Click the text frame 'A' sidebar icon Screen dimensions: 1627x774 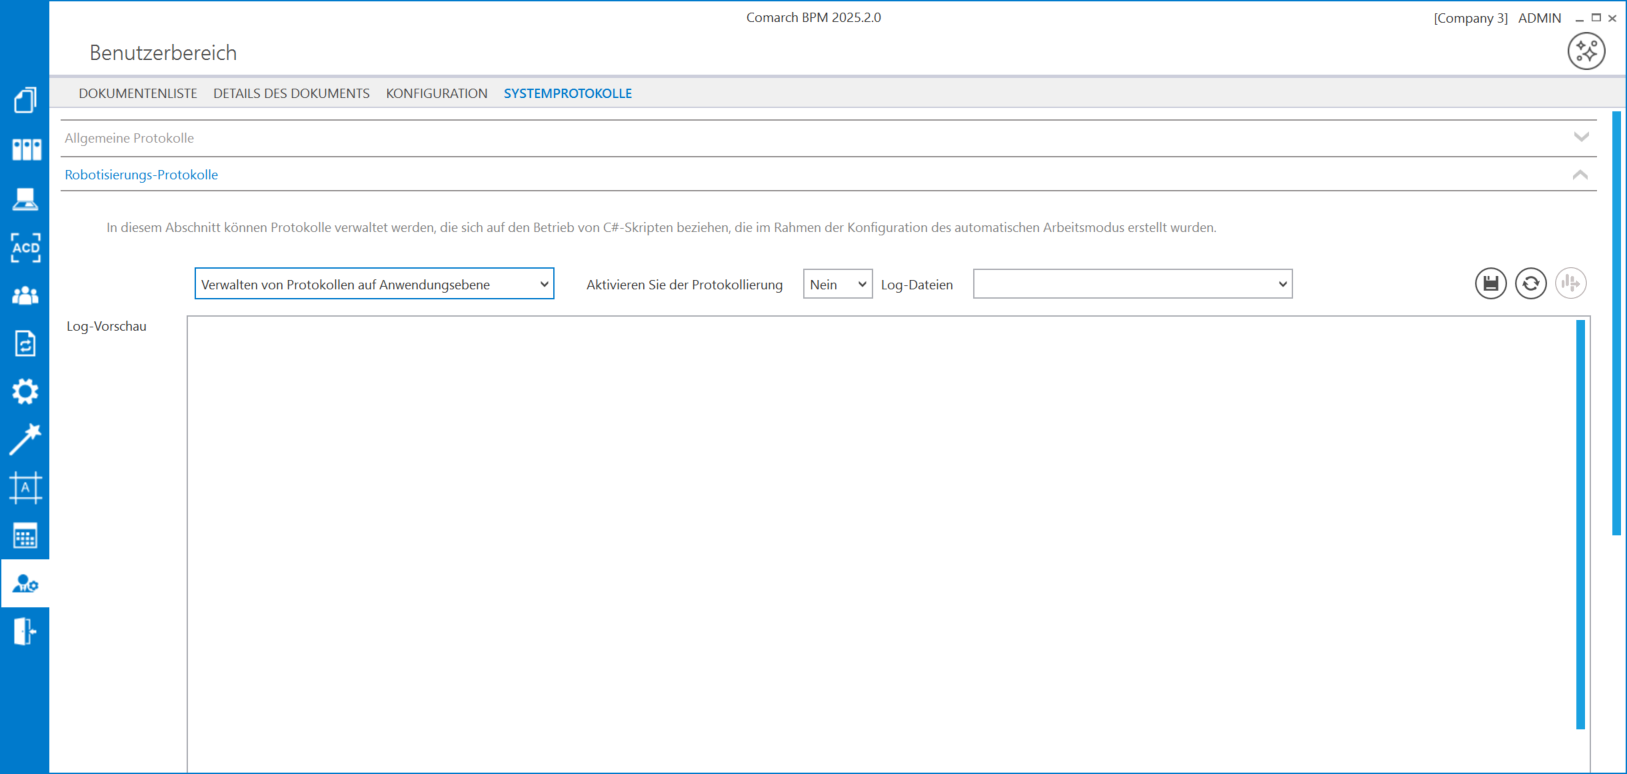(25, 487)
